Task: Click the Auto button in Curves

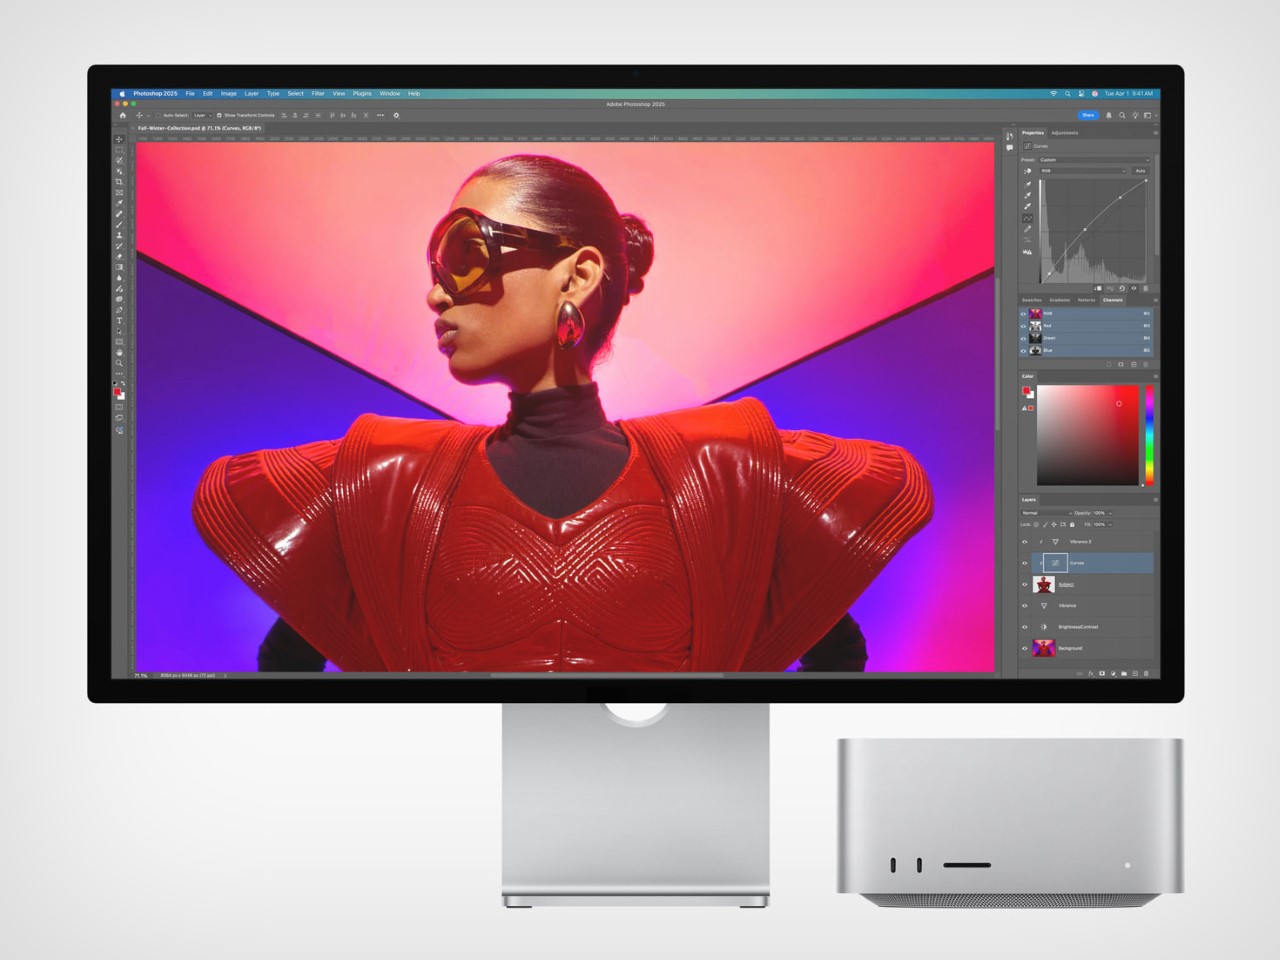Action: coord(1141,171)
